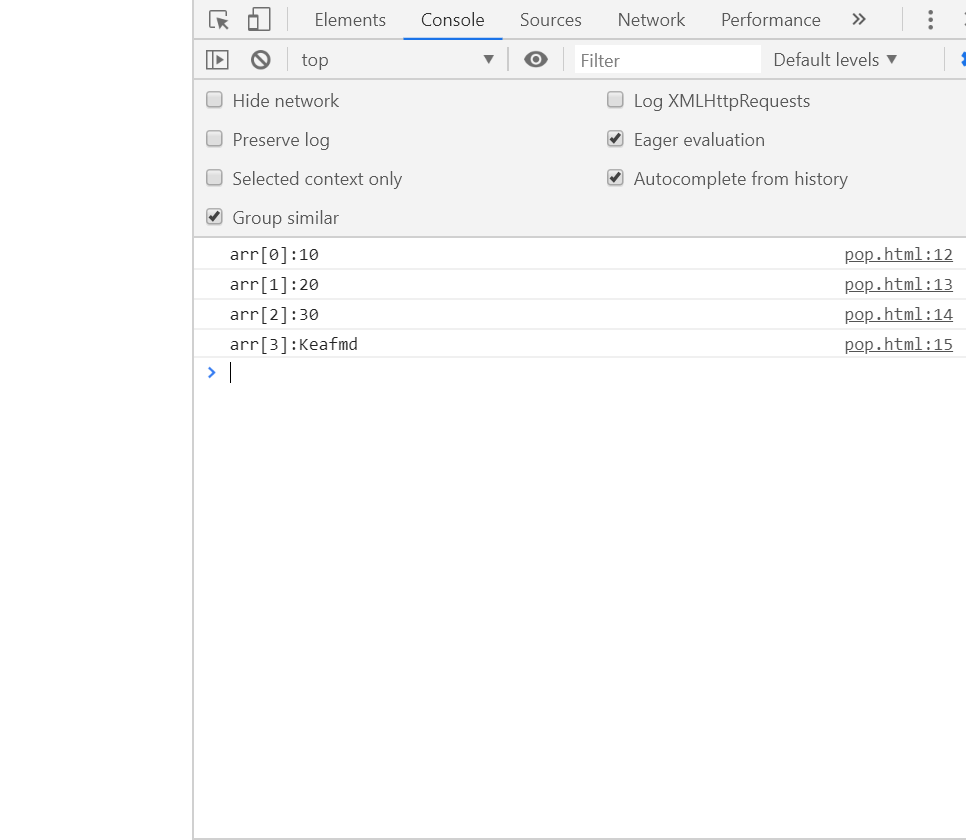
Task: Open source link pop.html:14
Action: [x=898, y=315]
